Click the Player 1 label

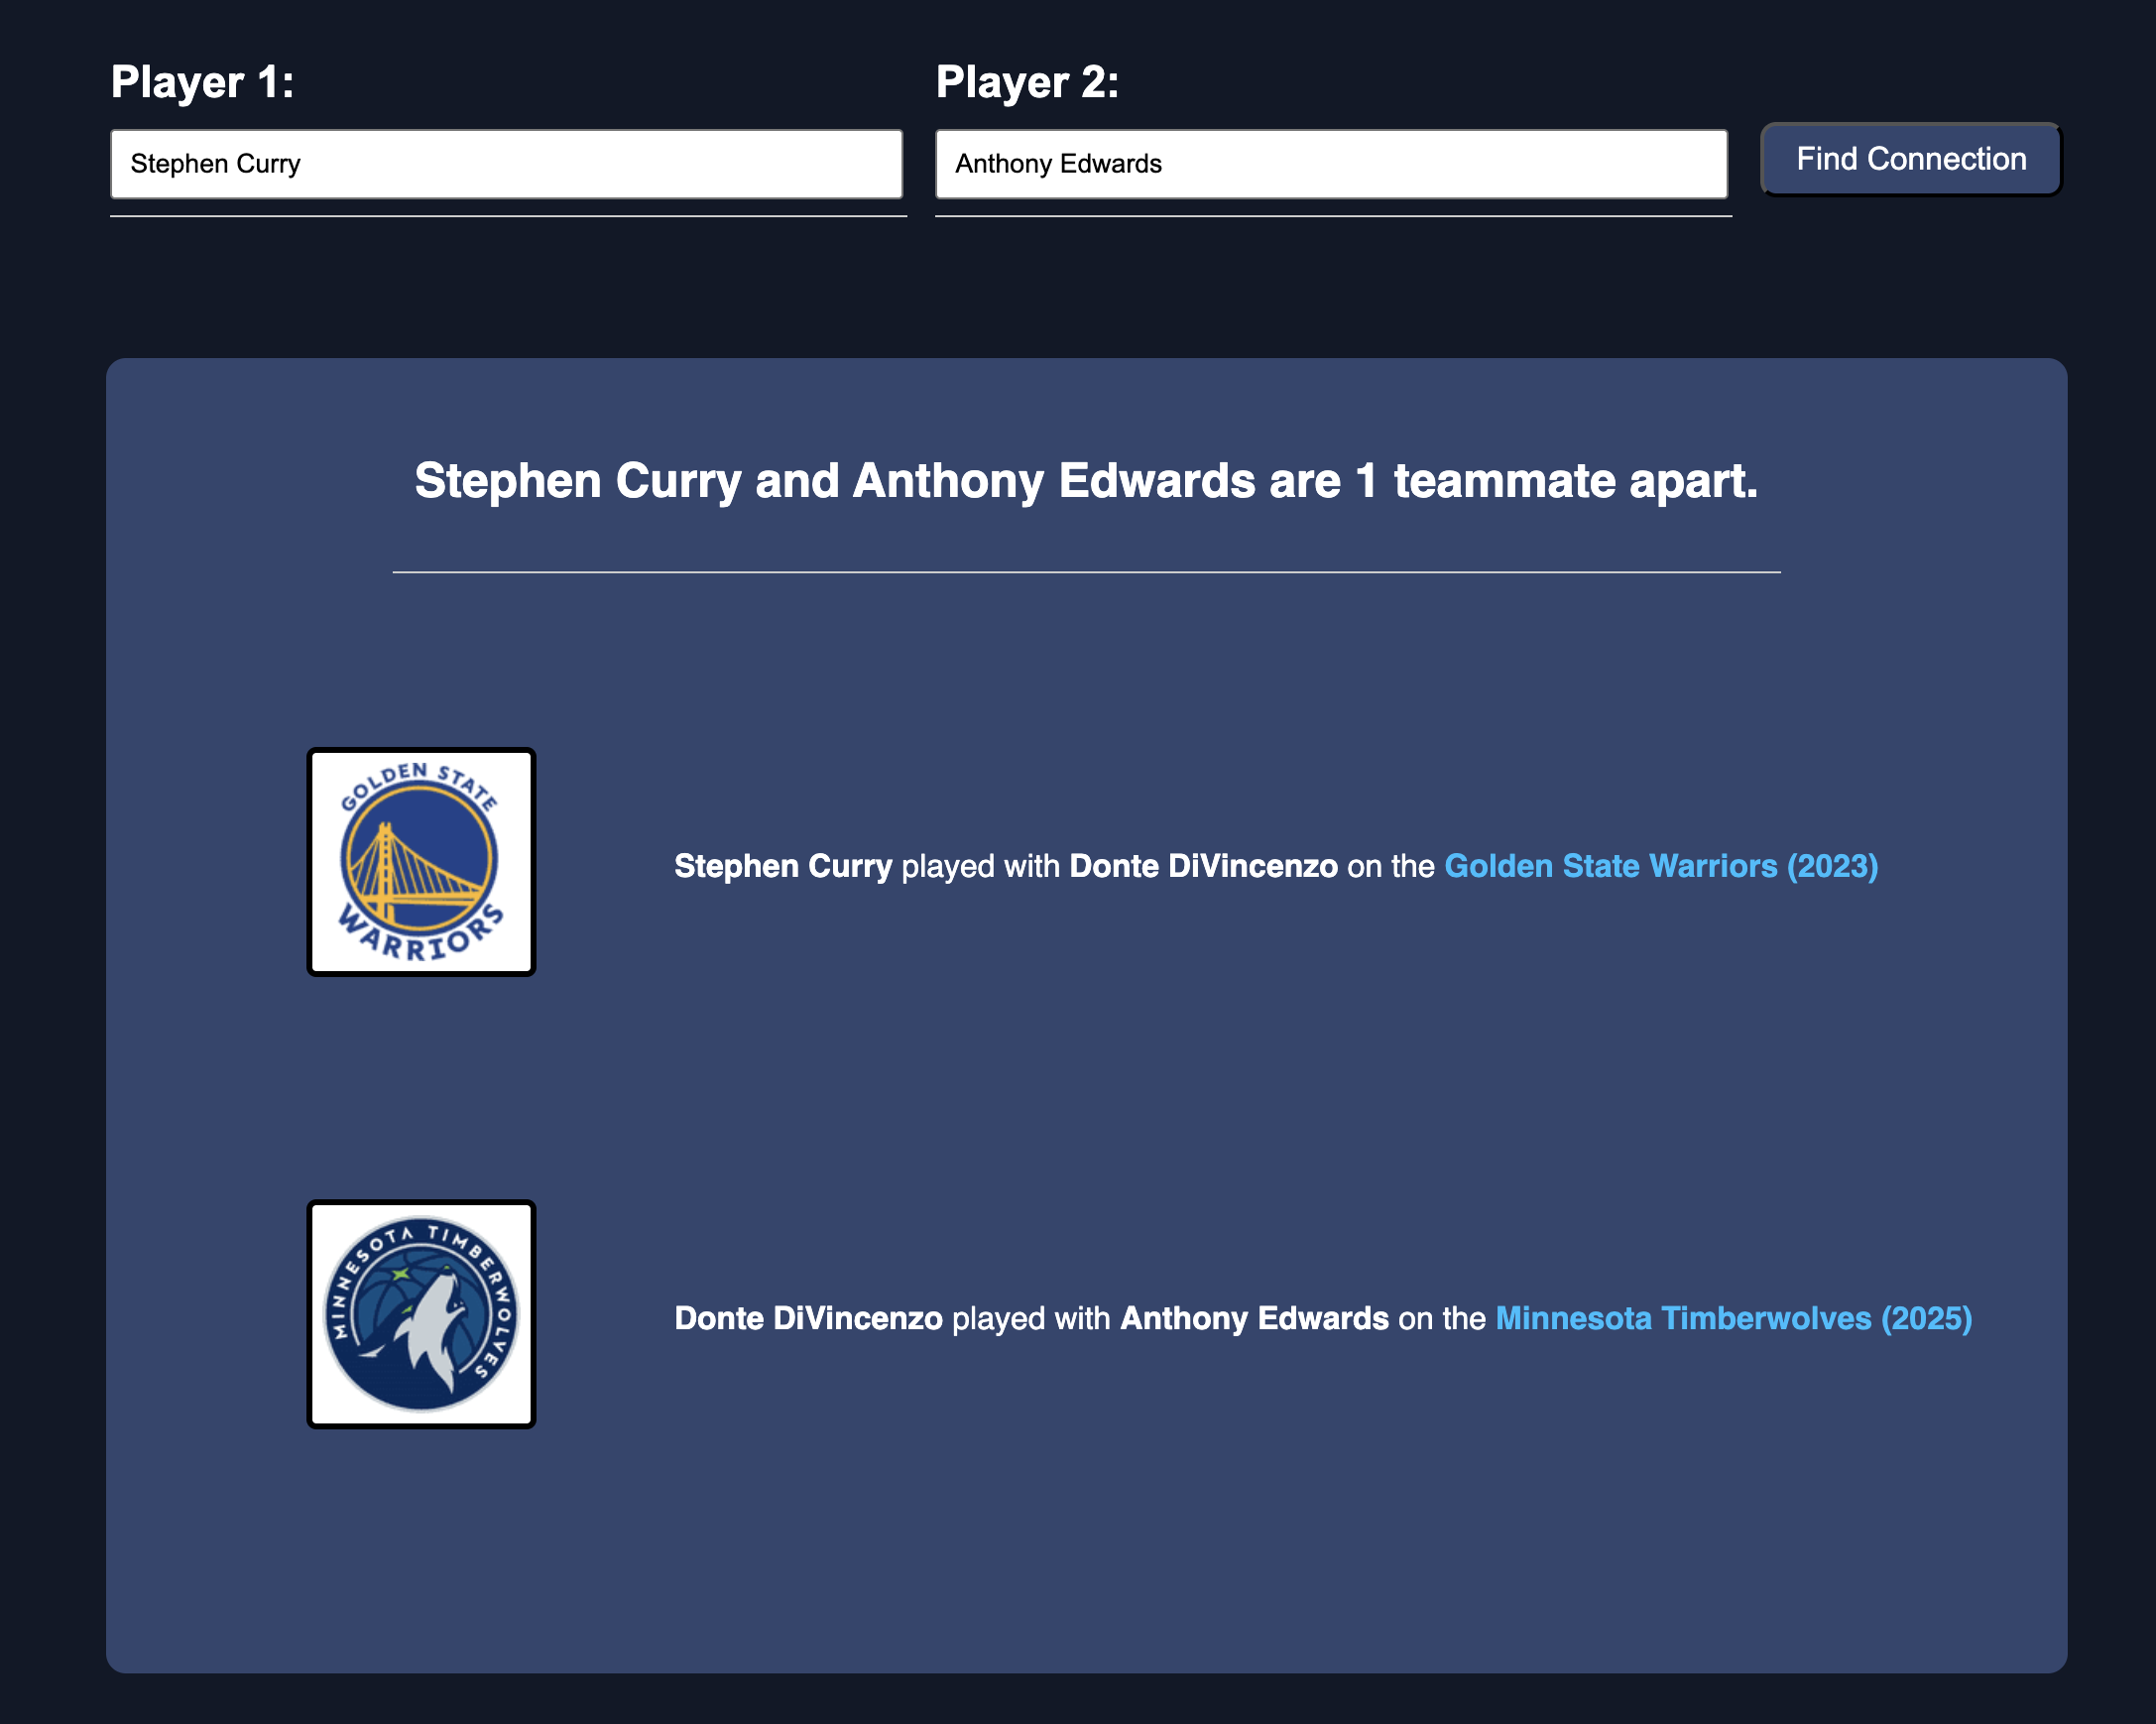pos(201,82)
